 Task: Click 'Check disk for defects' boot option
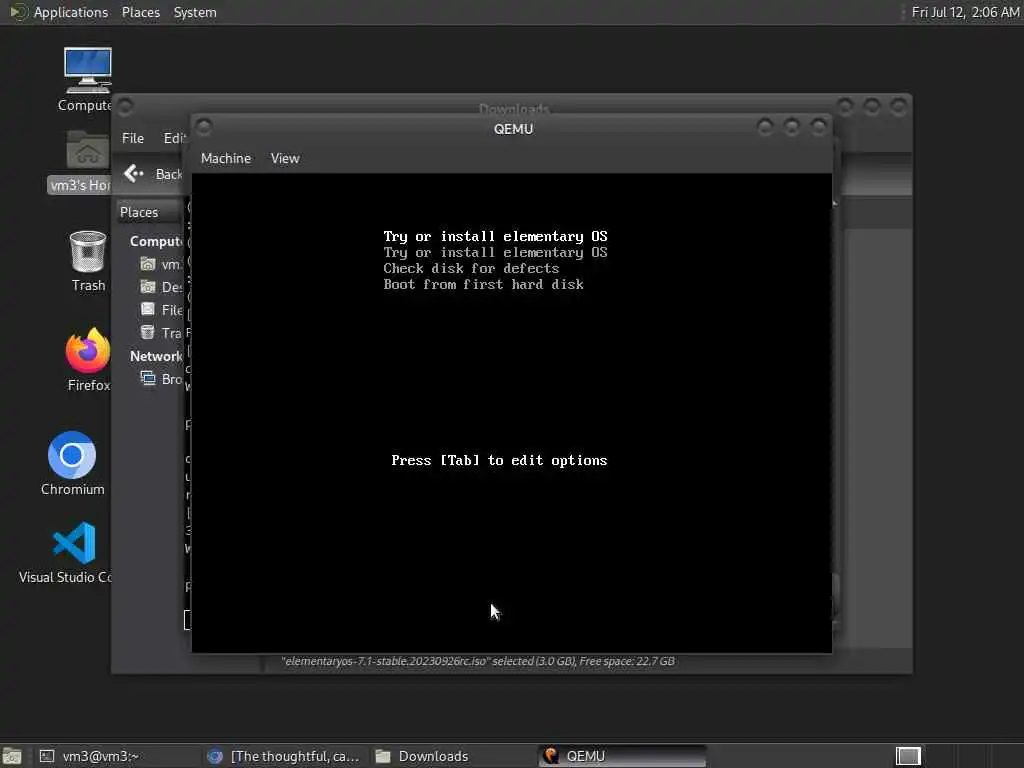pos(471,268)
